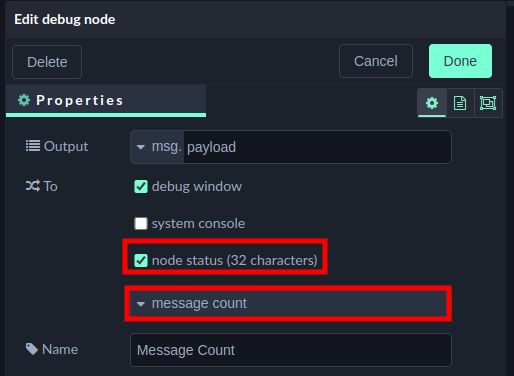This screenshot has width=514, height=376.
Task: Toggle node status (32 characters) checkbox
Action: tap(141, 260)
